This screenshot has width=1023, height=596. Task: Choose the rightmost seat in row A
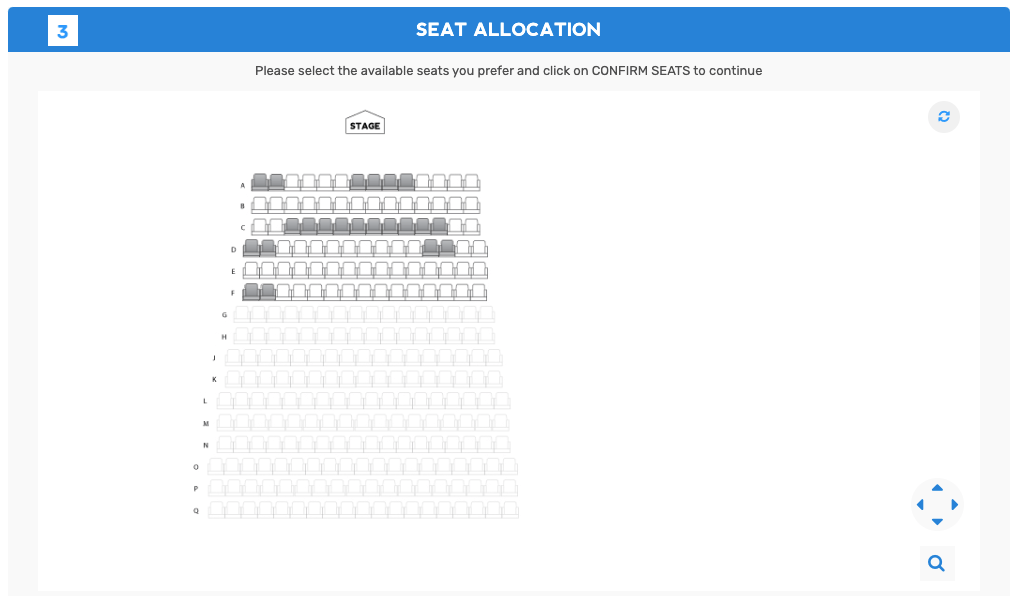(472, 182)
